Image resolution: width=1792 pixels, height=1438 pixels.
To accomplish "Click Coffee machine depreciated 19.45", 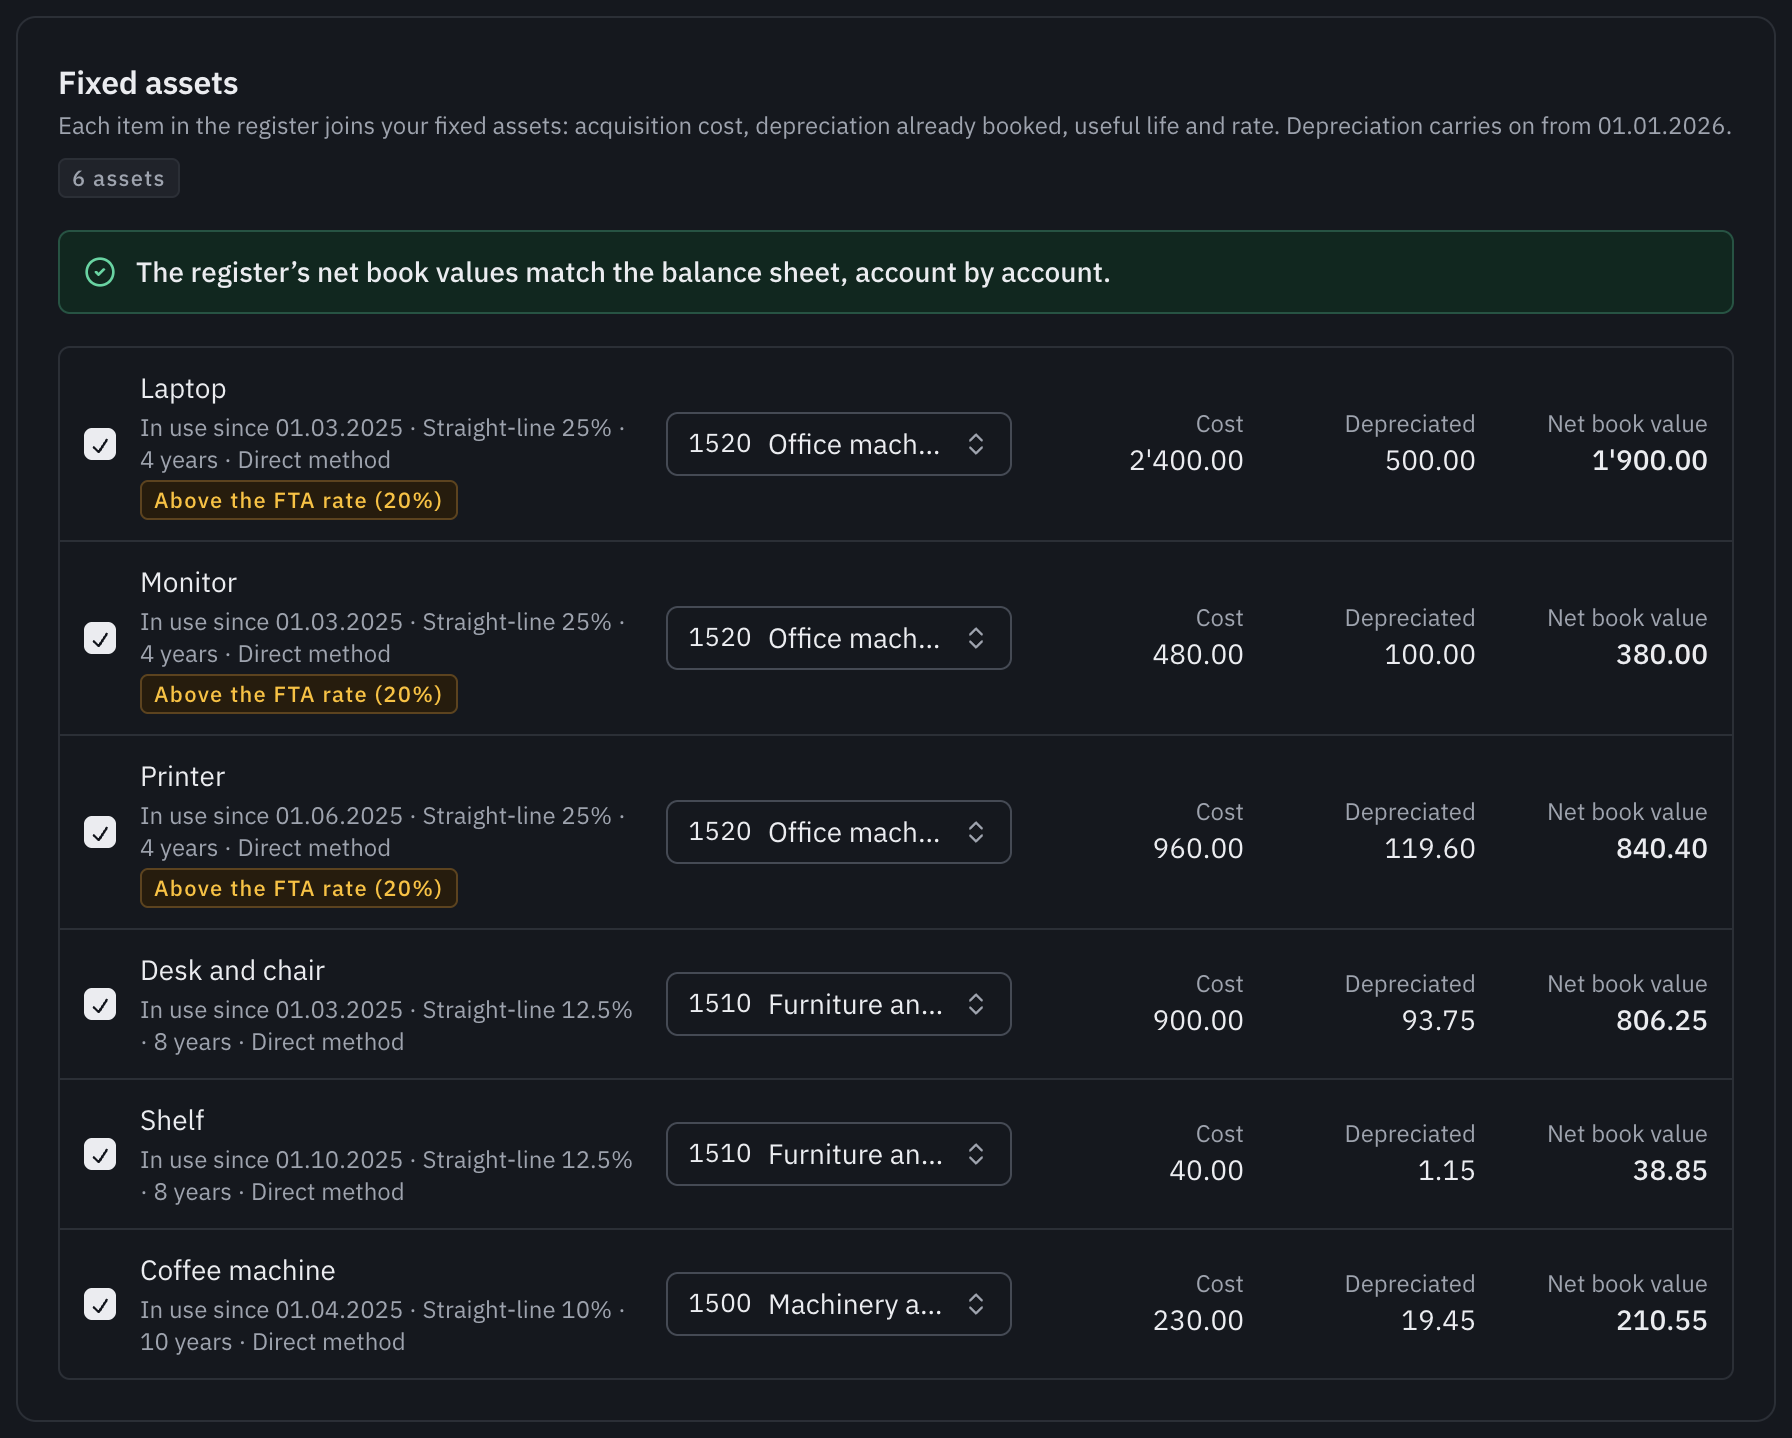I will (x=1438, y=1320).
